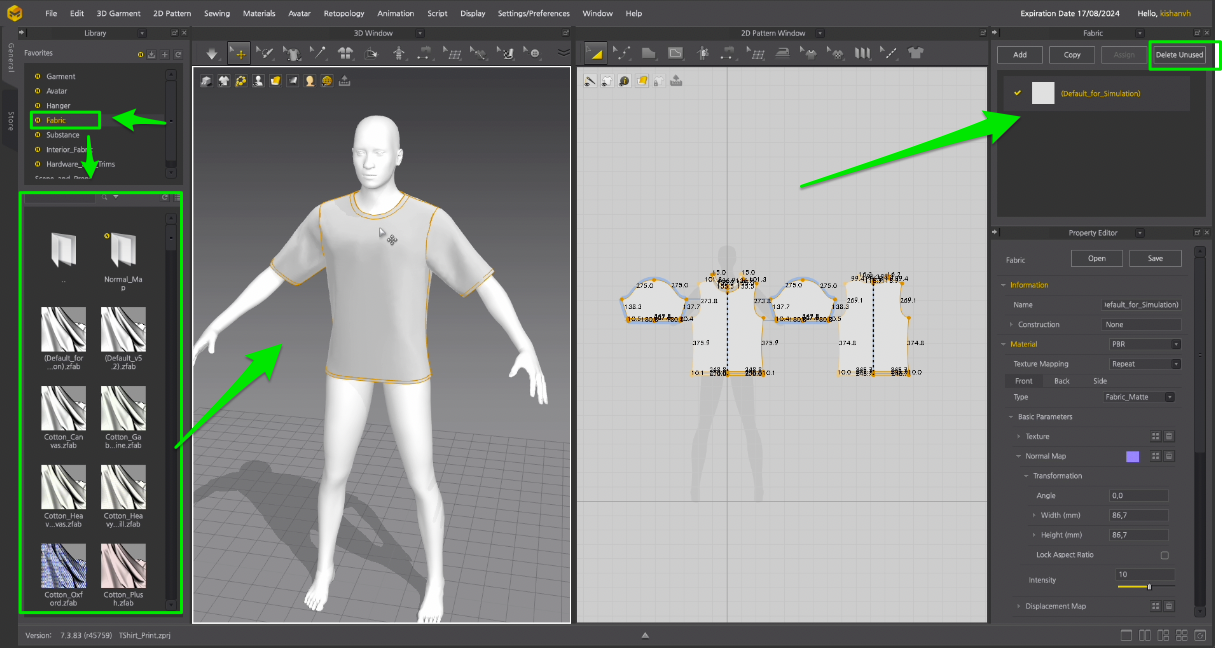
Task: Click the globe render style icon in 3D viewport
Action: click(x=326, y=81)
